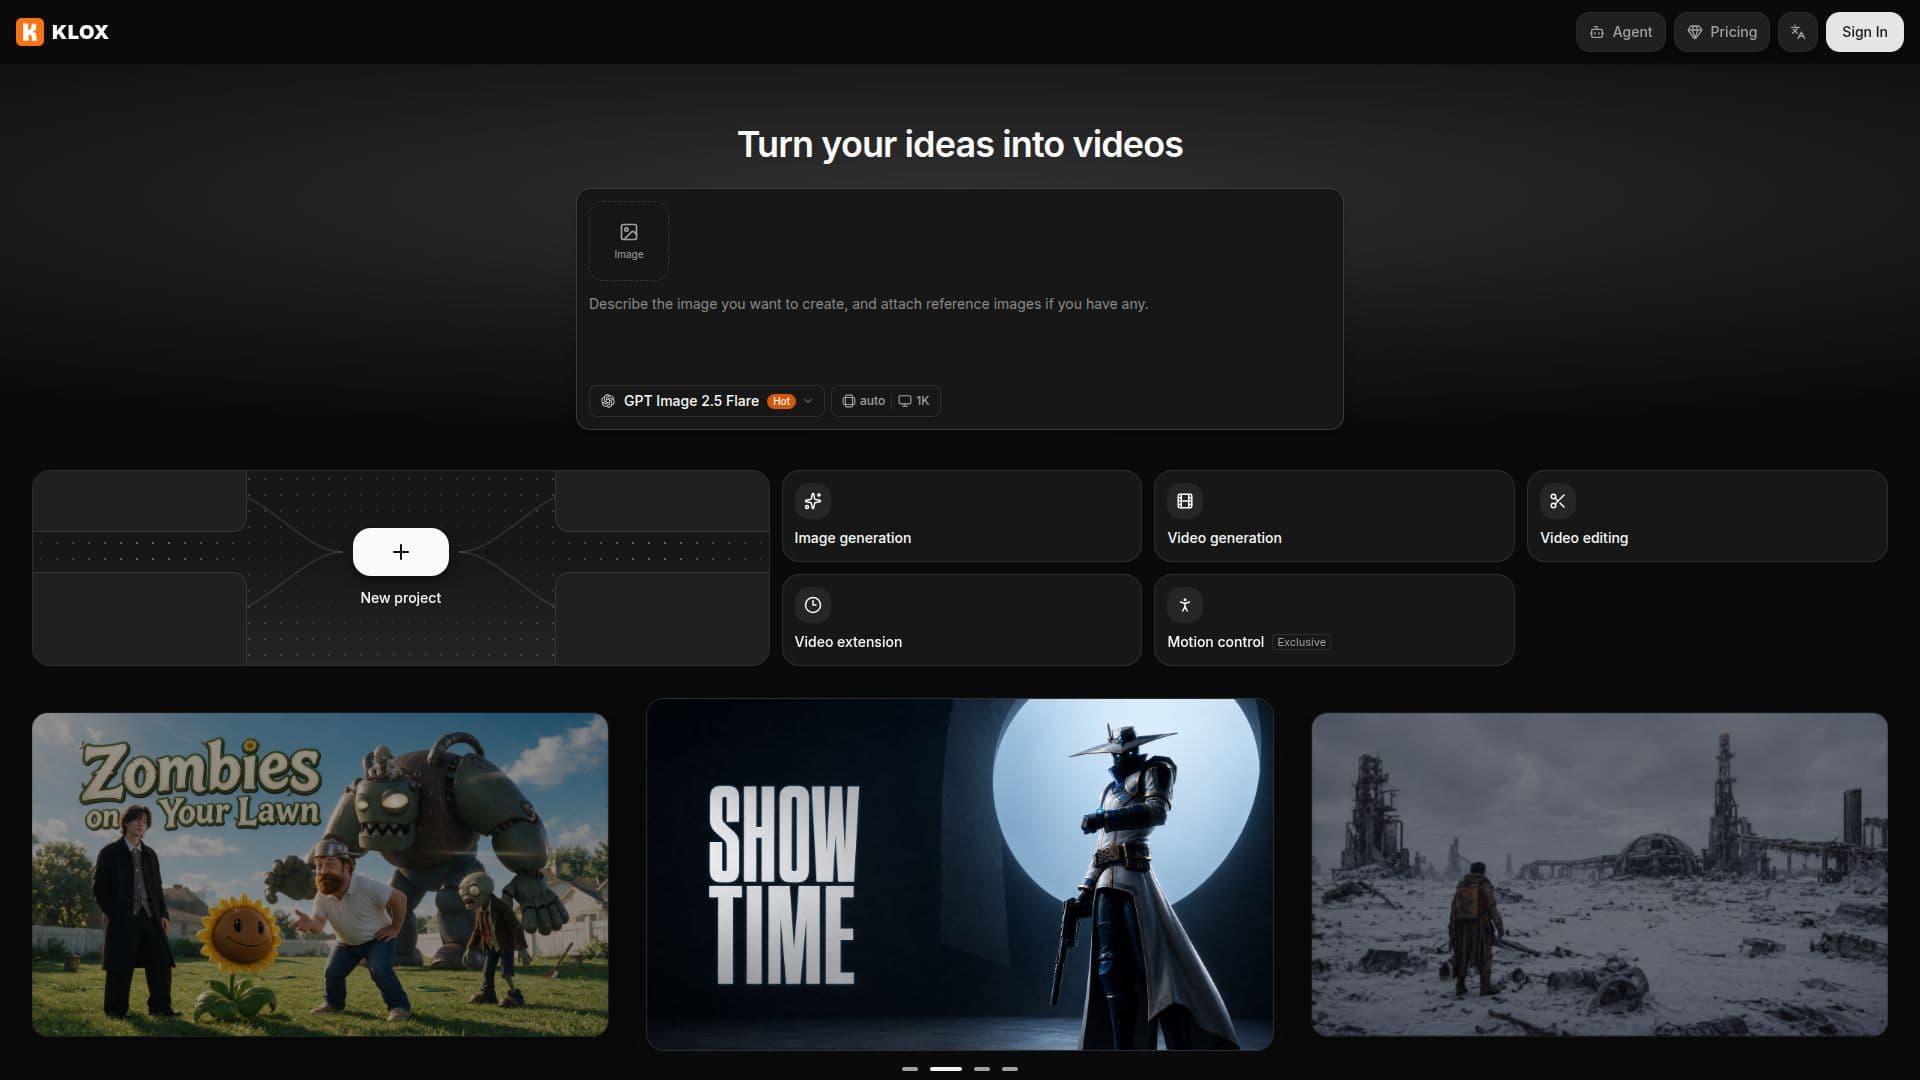Go to the third carousel slide indicator
Image resolution: width=1920 pixels, height=1080 pixels.
[982, 1069]
